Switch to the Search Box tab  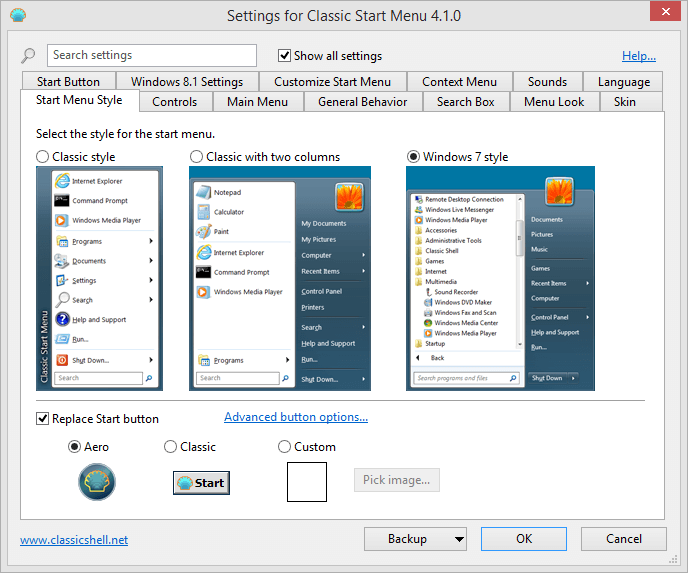click(466, 102)
